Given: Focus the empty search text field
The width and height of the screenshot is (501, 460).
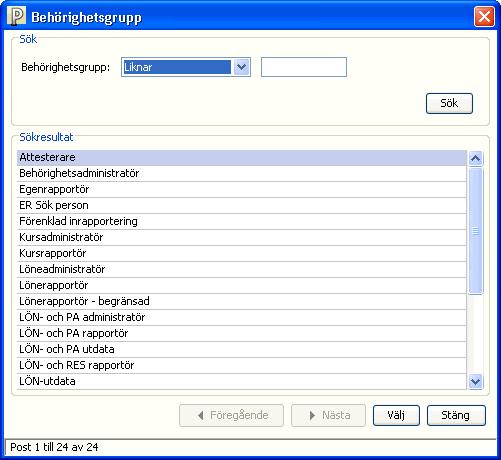Looking at the screenshot, I should click(304, 67).
